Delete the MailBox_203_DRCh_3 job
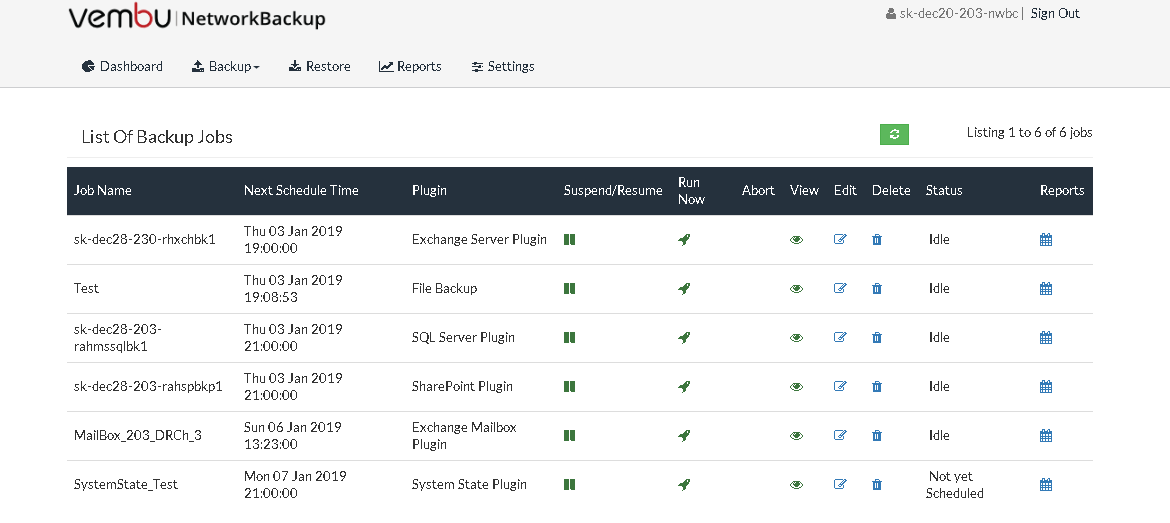This screenshot has height=523, width=1170. coord(877,435)
